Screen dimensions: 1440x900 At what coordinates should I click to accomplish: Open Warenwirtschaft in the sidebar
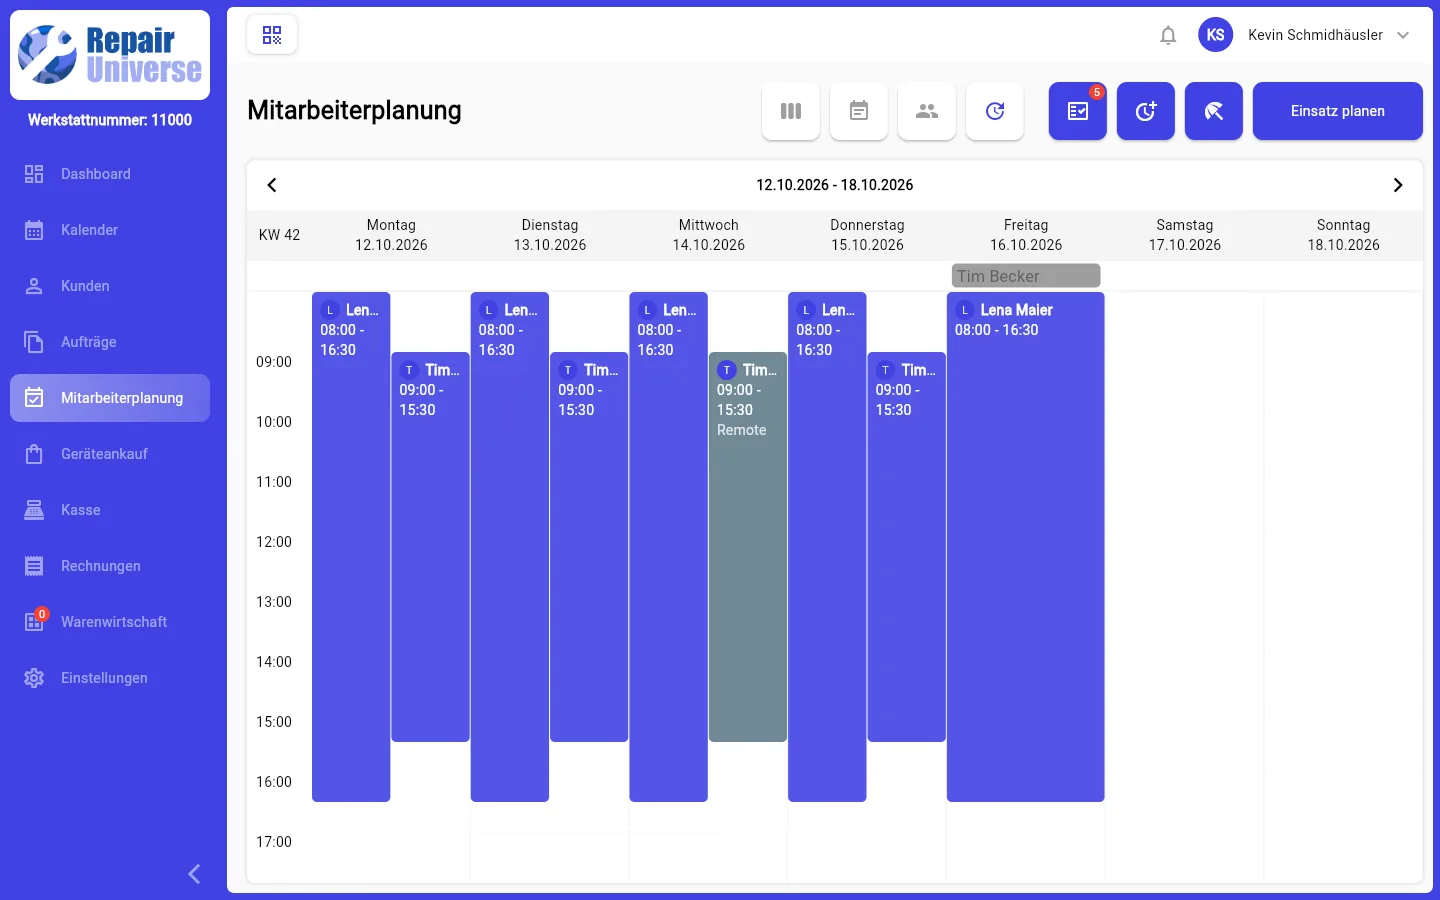click(110, 622)
